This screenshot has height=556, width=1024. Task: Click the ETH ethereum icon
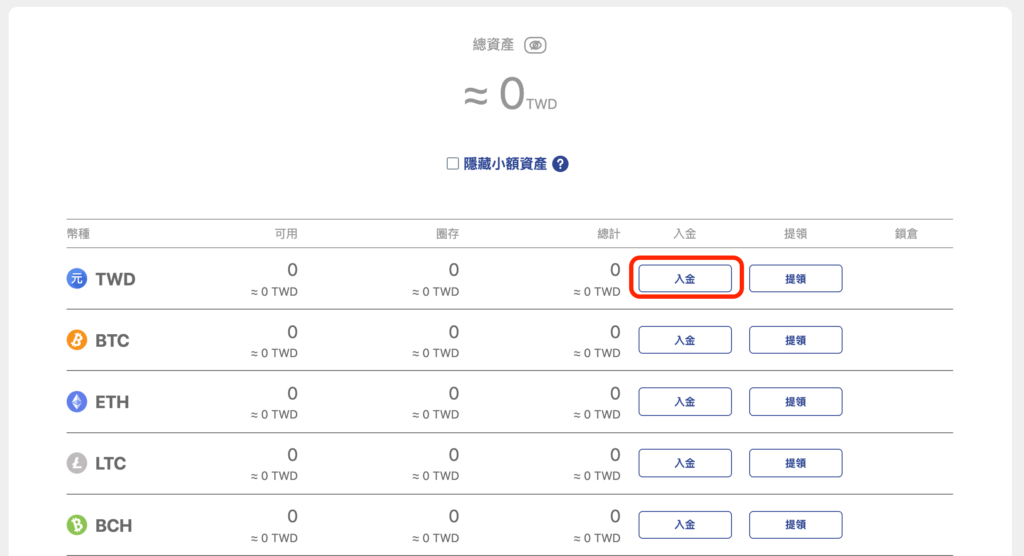coord(77,402)
